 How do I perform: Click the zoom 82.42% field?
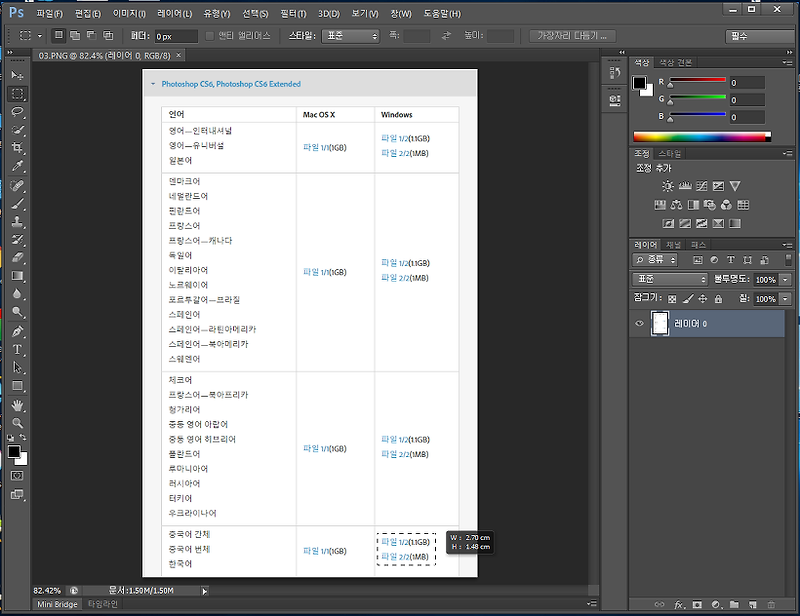tap(47, 591)
